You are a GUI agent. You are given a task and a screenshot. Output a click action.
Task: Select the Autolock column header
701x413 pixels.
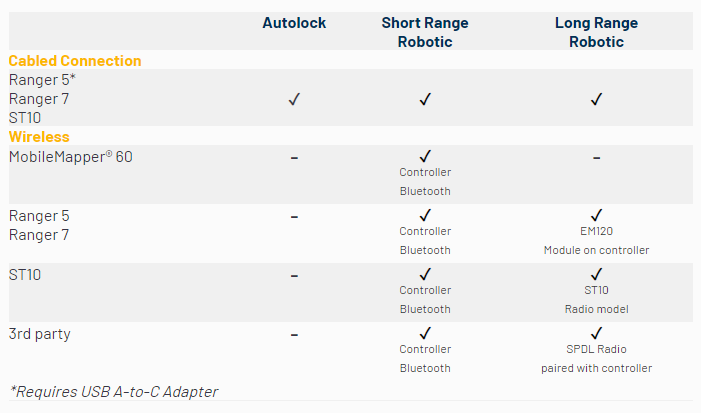(x=294, y=23)
